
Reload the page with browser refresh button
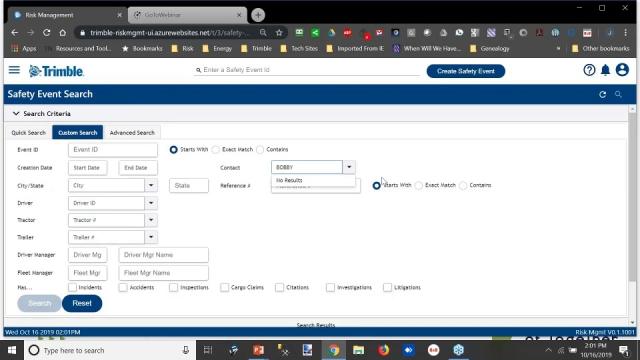click(x=47, y=33)
